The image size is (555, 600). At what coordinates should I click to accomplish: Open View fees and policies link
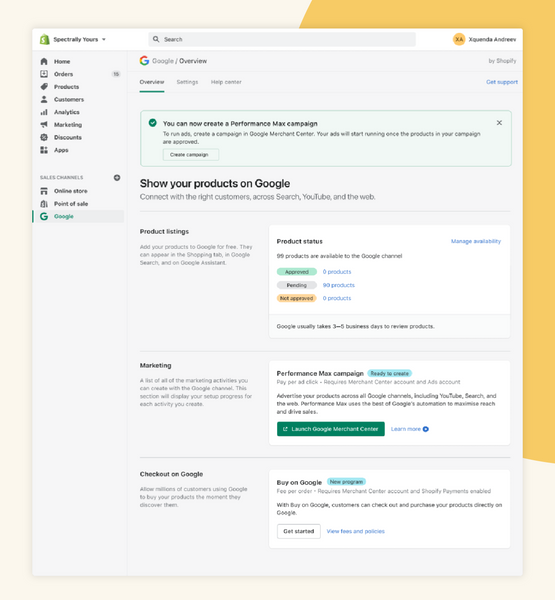click(356, 531)
